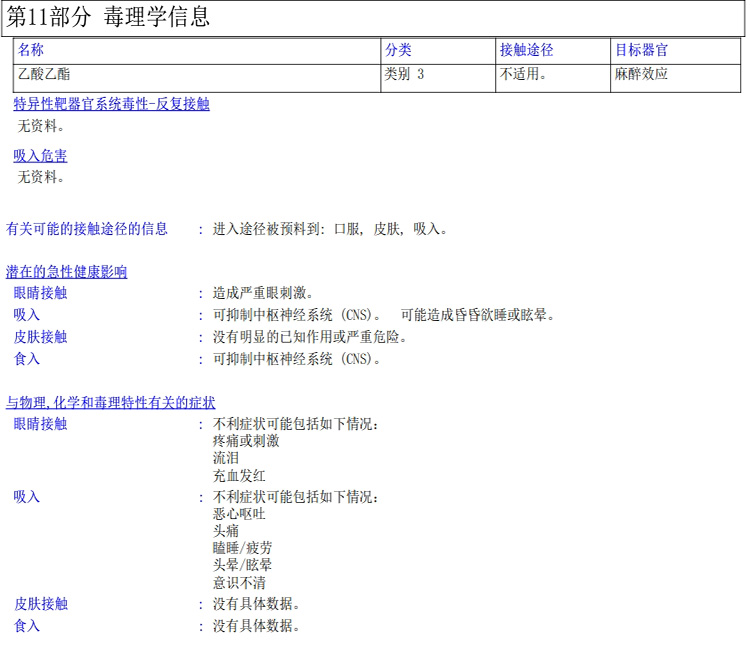Select the 与物理,化学和毒理特性有关的症状 heading link

point(110,403)
